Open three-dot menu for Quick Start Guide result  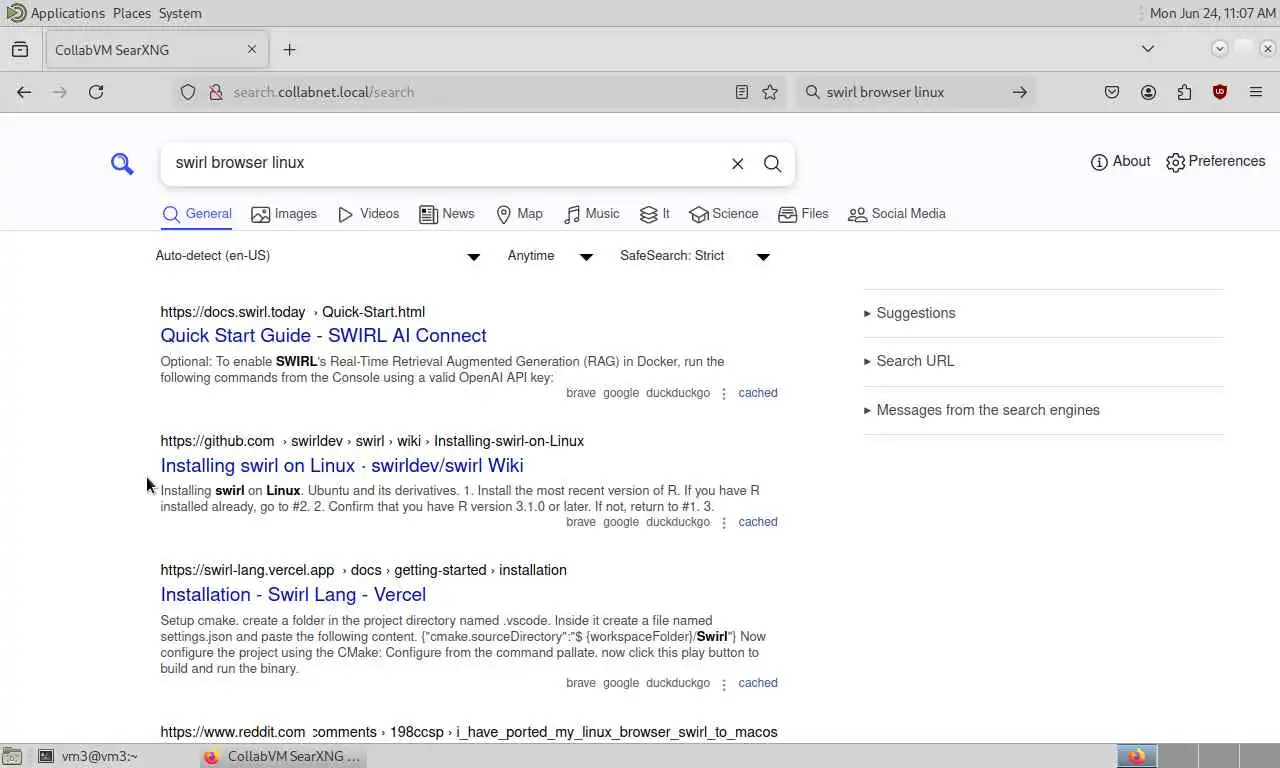coord(724,394)
